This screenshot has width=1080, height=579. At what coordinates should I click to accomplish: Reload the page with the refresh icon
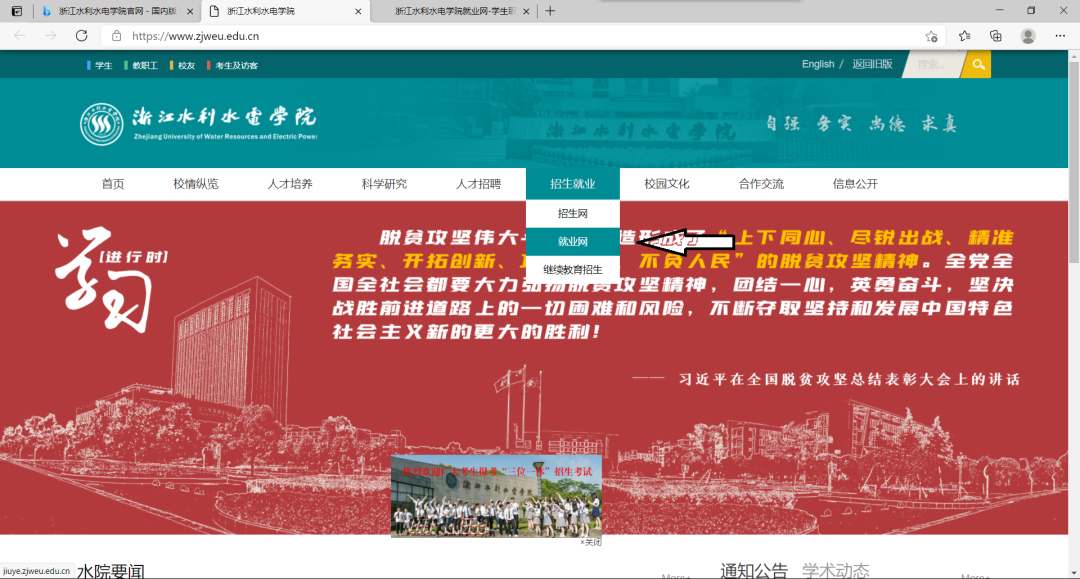point(81,36)
